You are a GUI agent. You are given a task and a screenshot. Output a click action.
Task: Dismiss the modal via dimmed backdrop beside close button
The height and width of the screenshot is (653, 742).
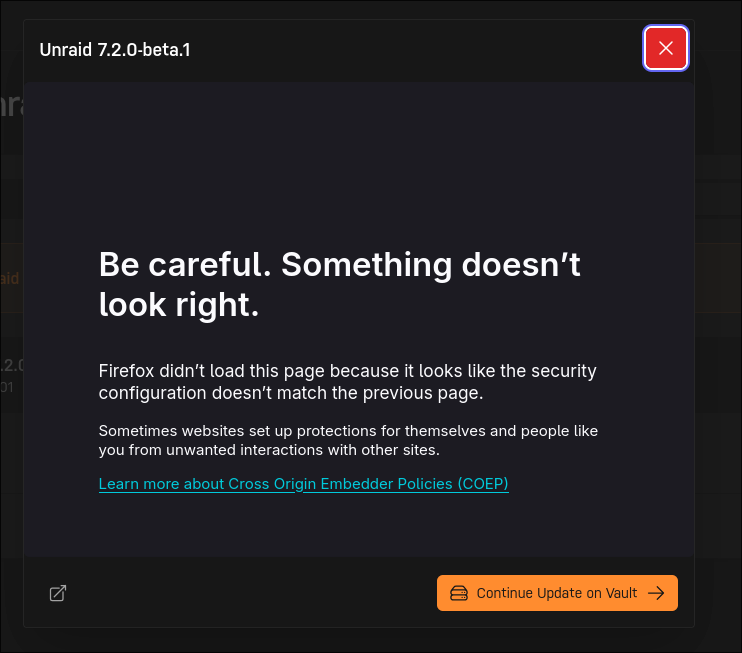(718, 47)
